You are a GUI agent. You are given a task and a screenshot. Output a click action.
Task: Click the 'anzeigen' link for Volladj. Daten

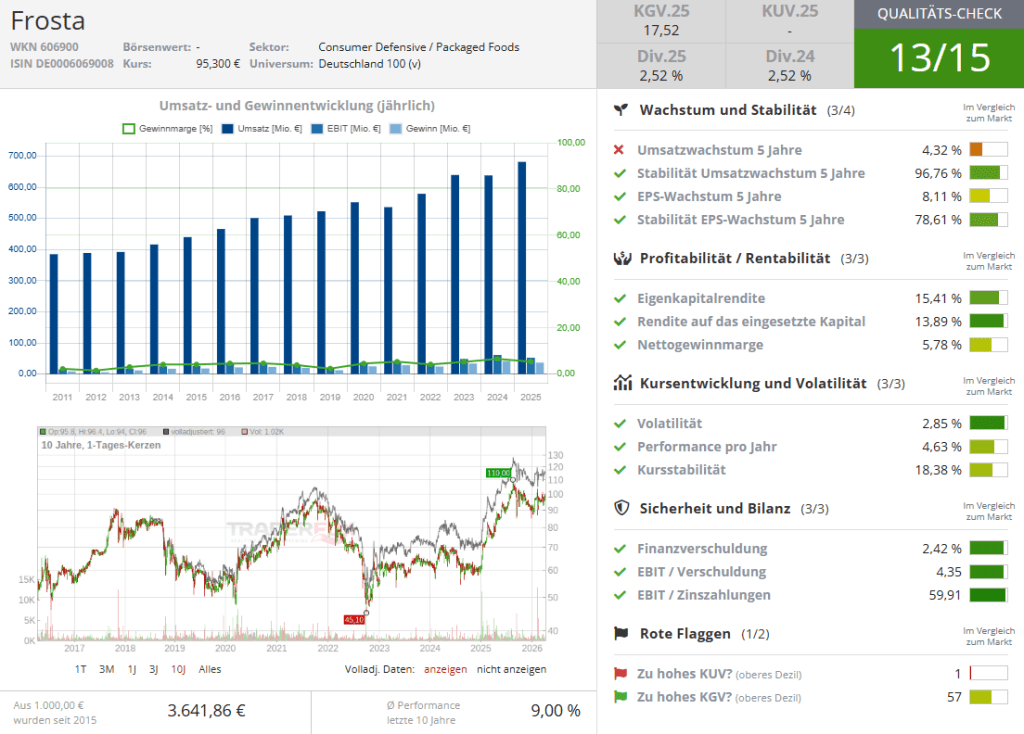click(445, 669)
